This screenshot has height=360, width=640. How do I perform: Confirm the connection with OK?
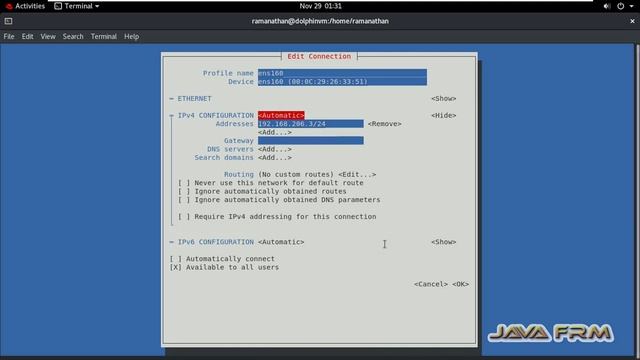point(460,284)
